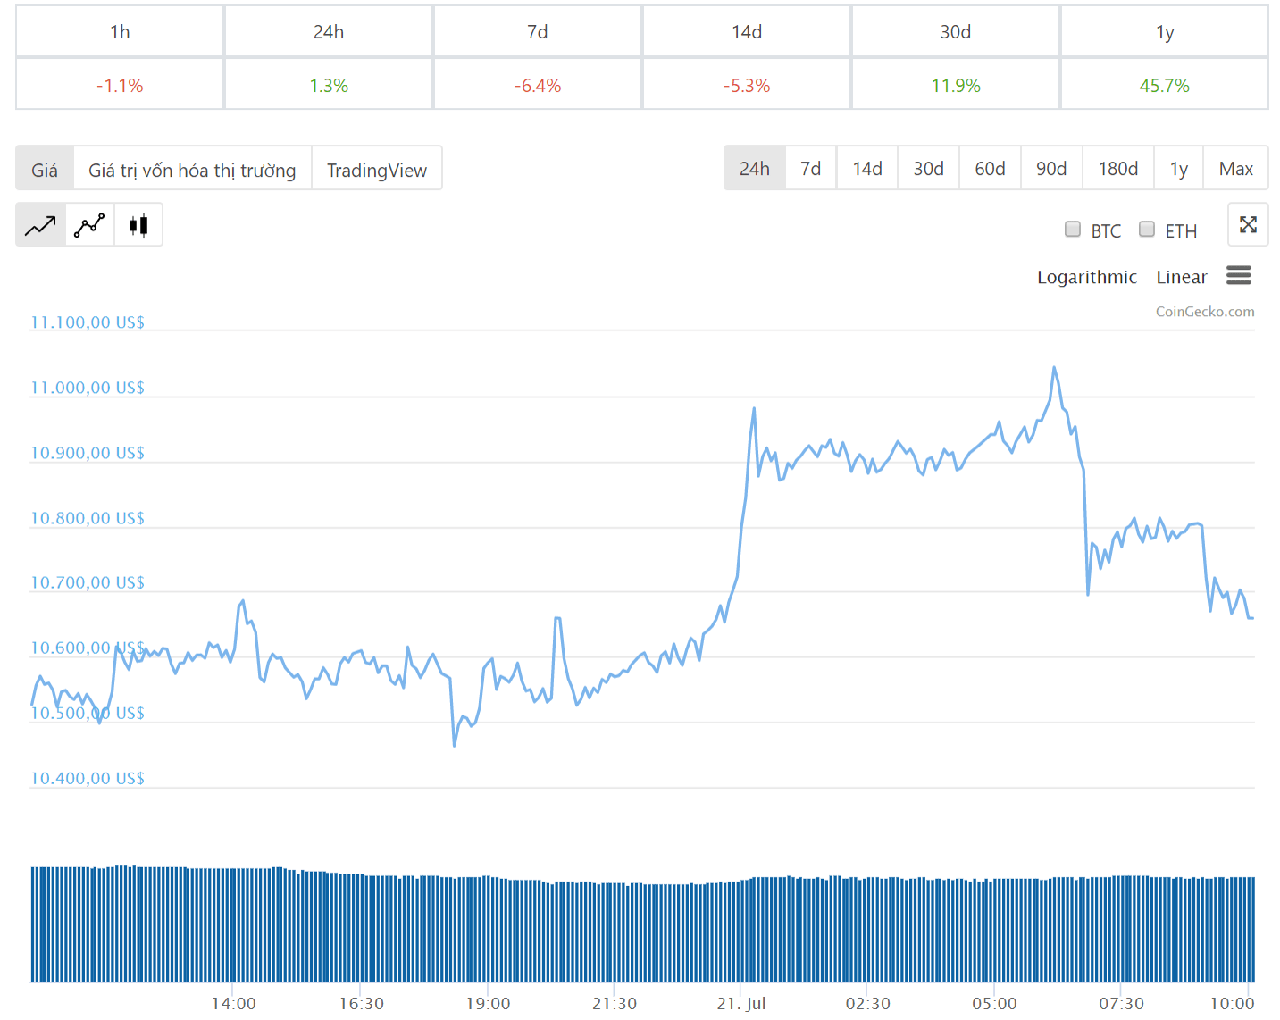Switch to Logarithmic scale
1280x1020 pixels.
pos(1087,277)
